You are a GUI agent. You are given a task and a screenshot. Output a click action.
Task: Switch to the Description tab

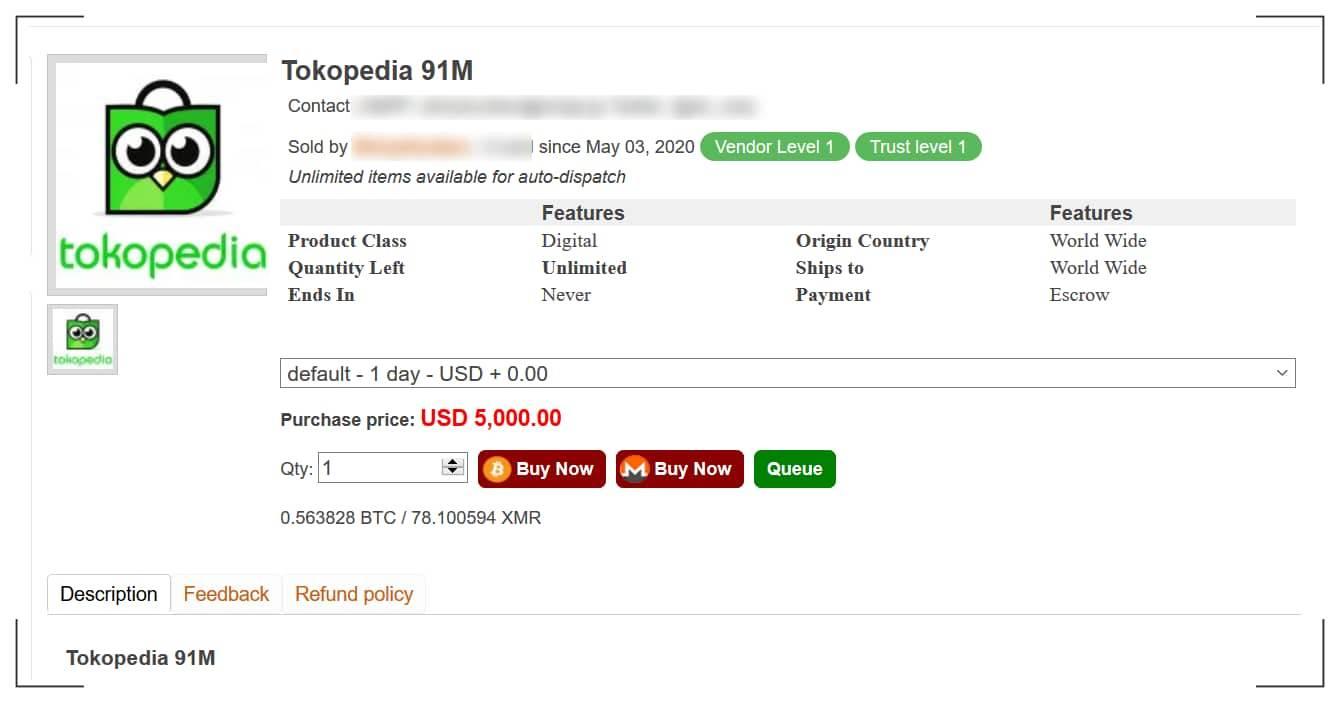(109, 594)
